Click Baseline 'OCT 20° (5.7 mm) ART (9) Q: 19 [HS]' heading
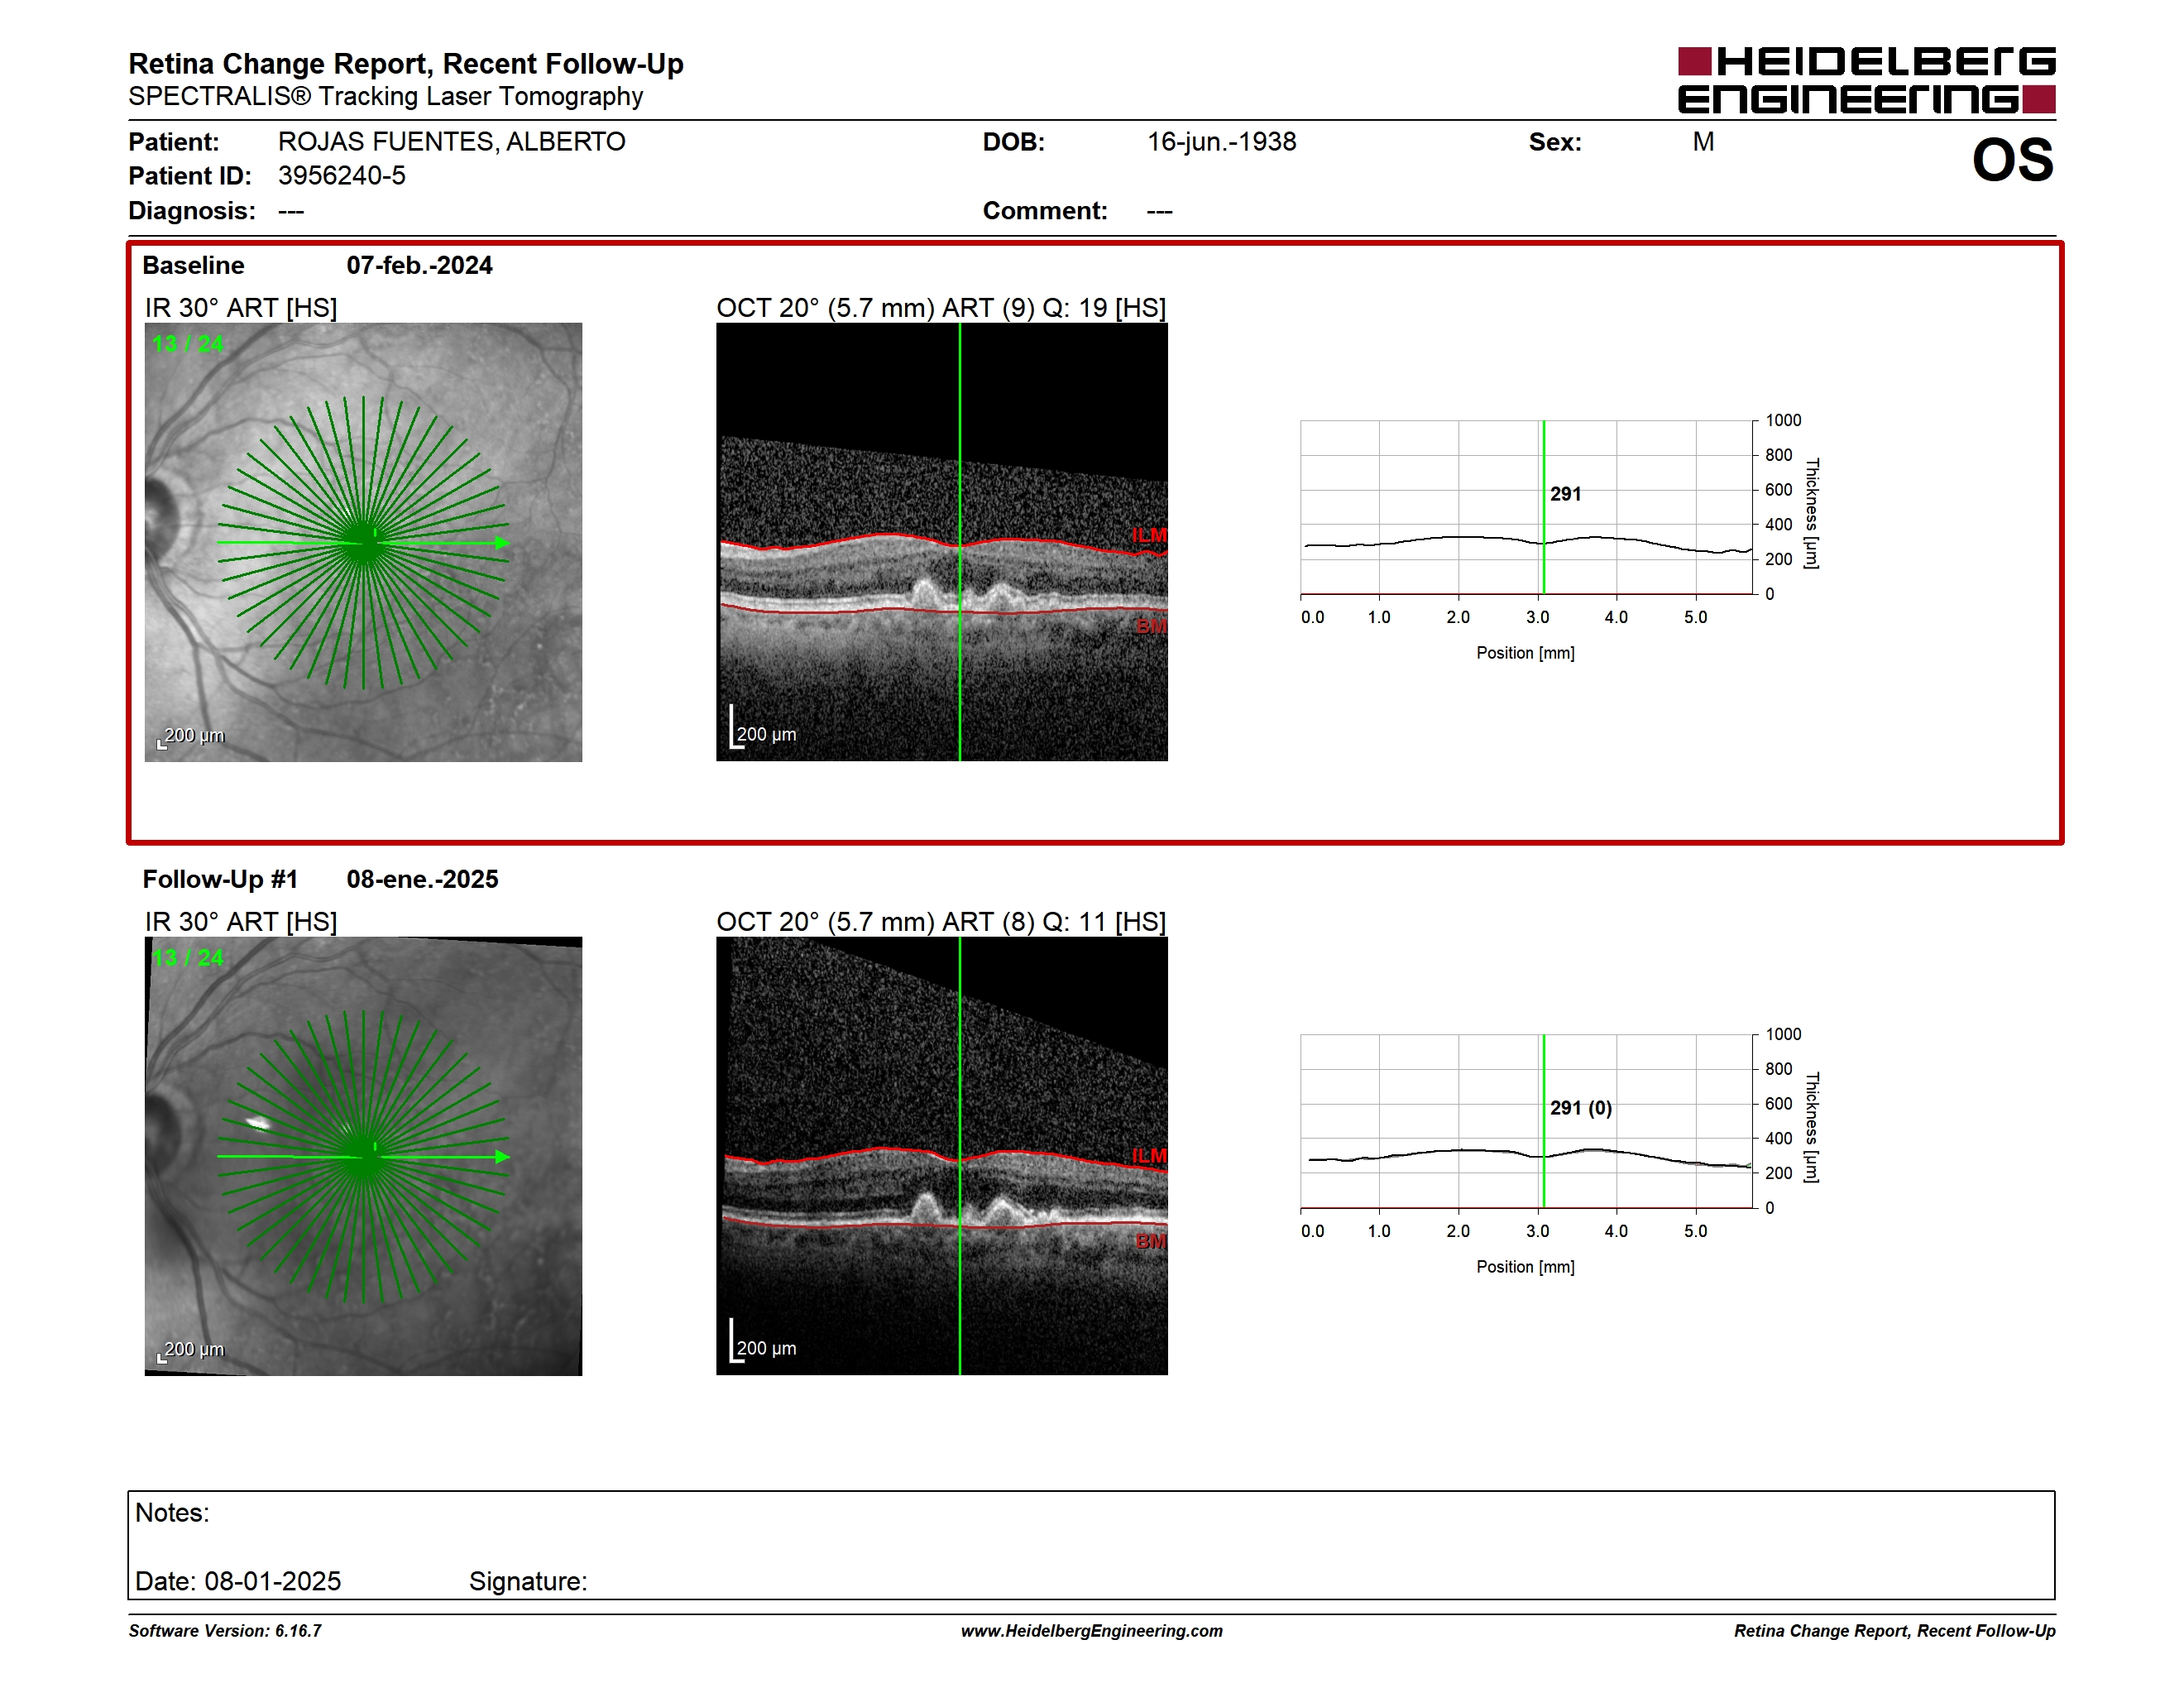 tap(941, 308)
